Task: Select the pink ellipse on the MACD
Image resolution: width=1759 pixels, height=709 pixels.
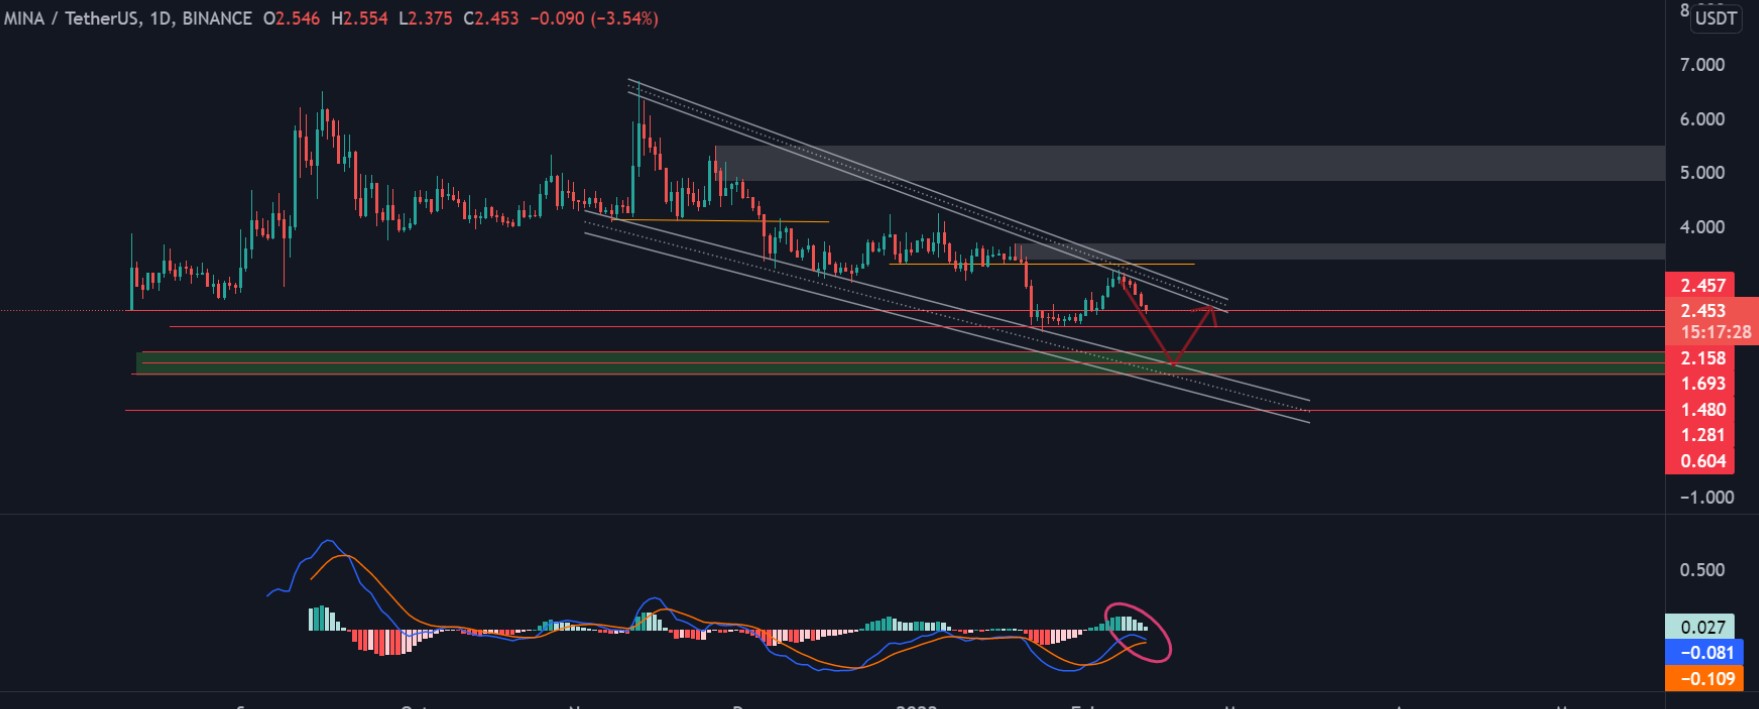Action: pos(1137,632)
